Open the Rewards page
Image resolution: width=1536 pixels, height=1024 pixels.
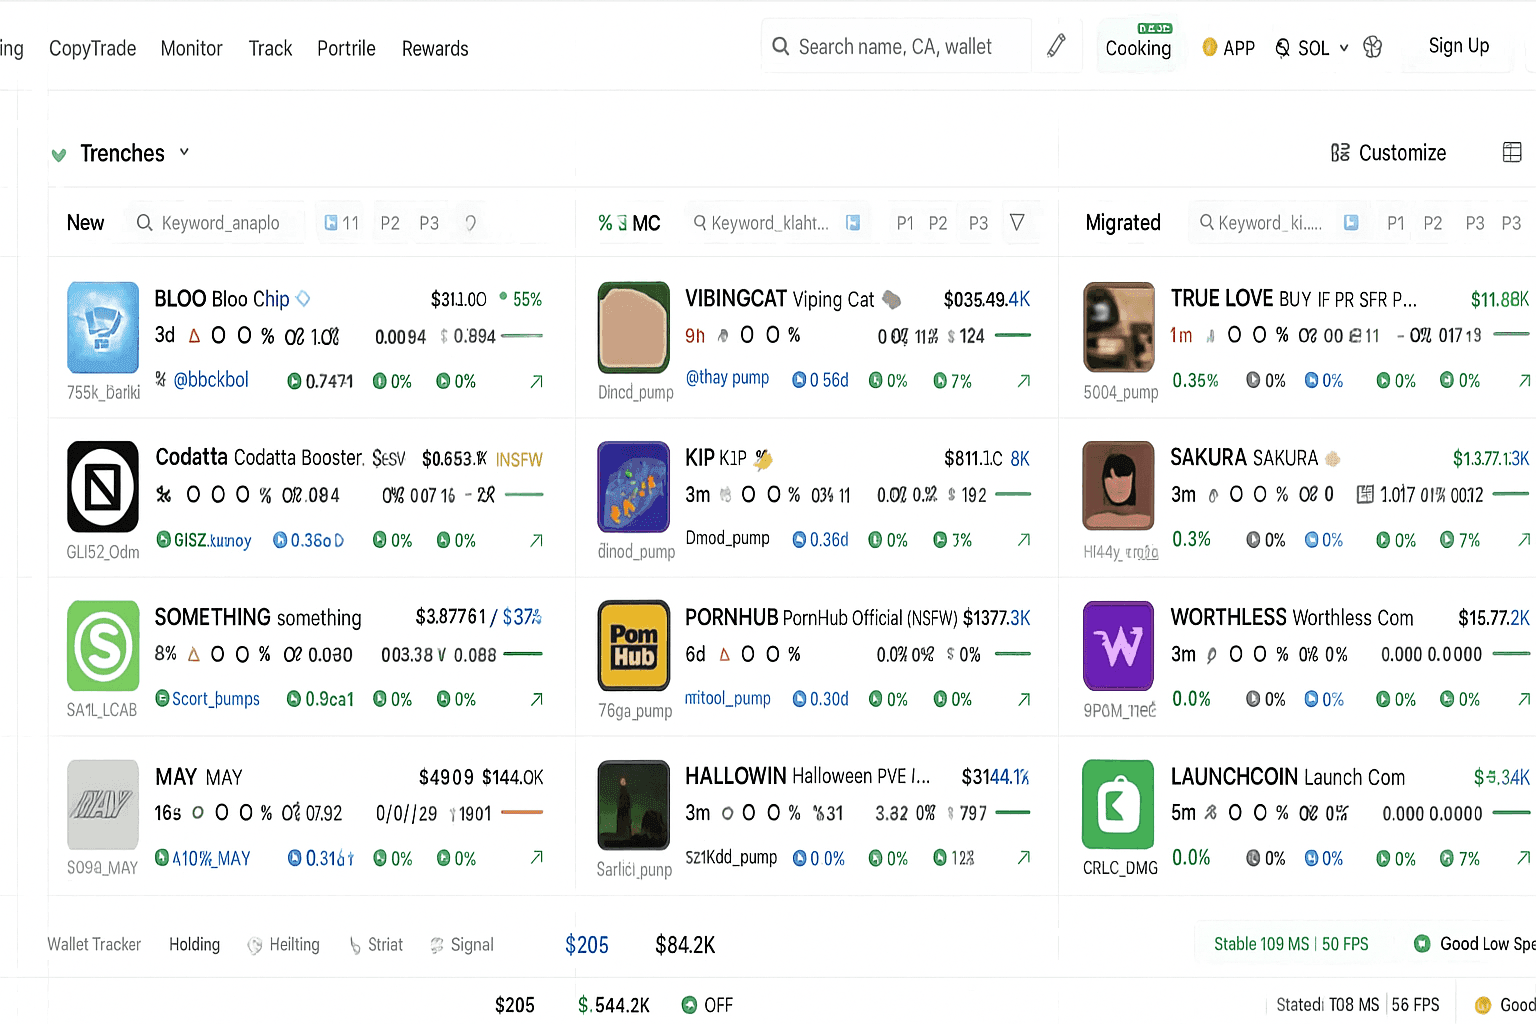(x=435, y=48)
